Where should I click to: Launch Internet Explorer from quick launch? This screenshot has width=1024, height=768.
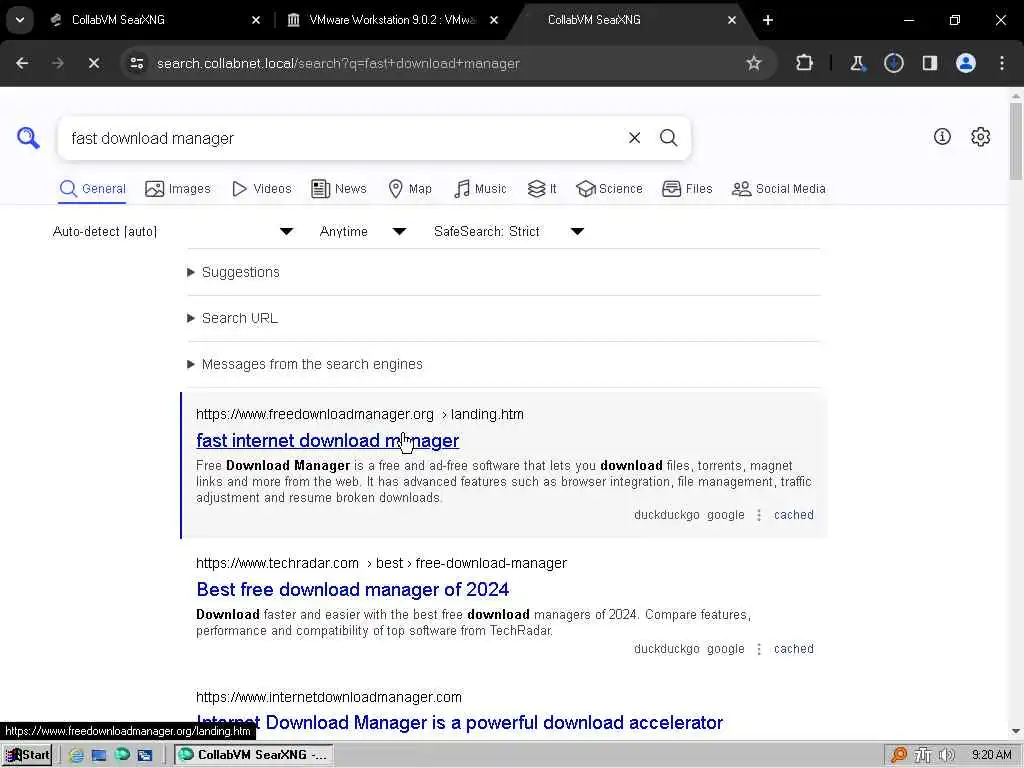click(76, 755)
